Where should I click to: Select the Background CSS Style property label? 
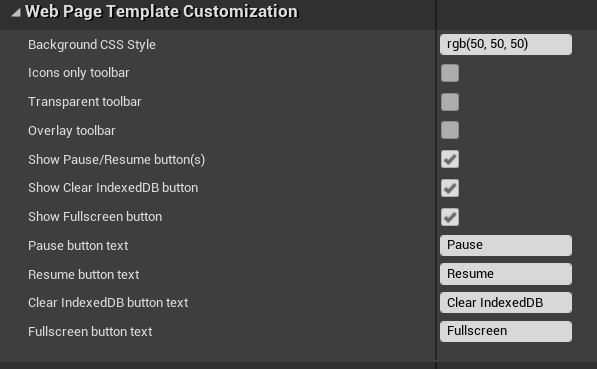(x=92, y=45)
